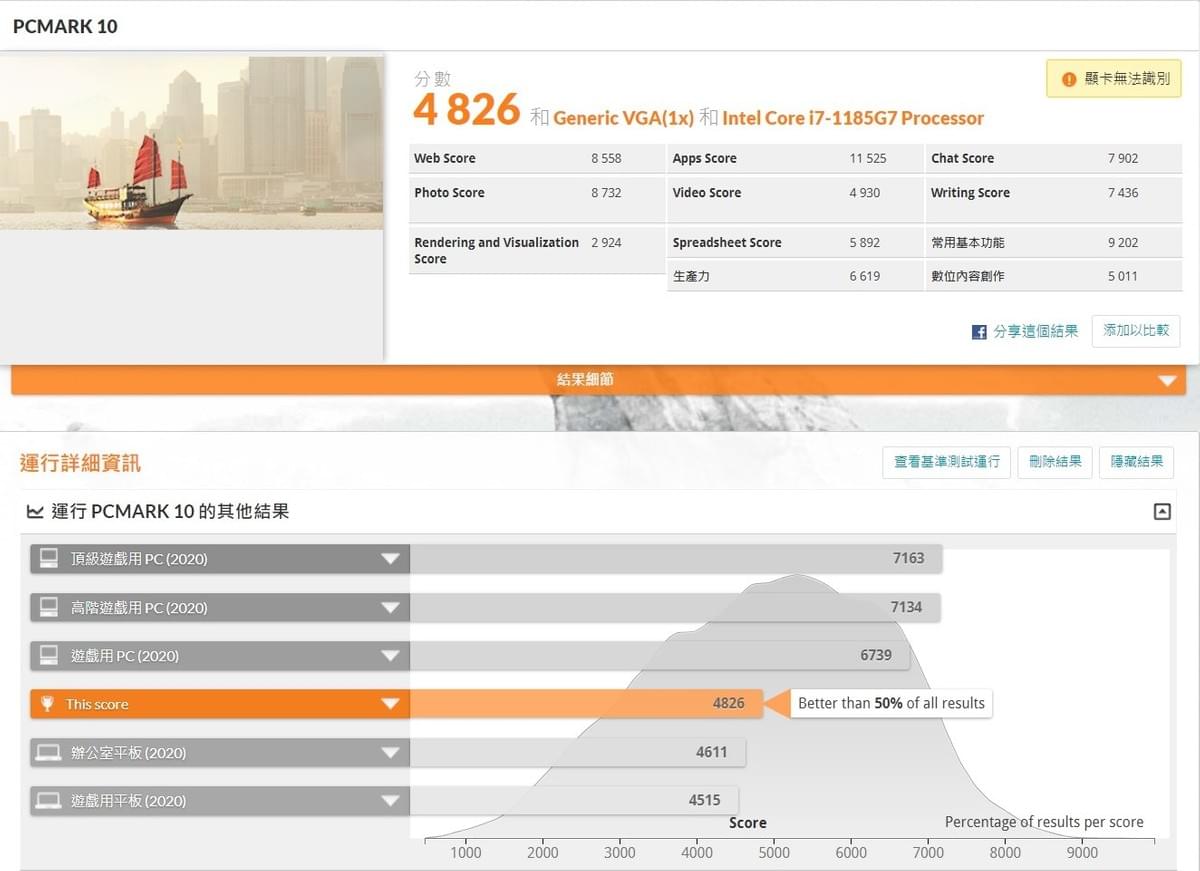Collapse the 運行 PCMARK 10 的其他結果 panel
The height and width of the screenshot is (871, 1200).
1162,512
